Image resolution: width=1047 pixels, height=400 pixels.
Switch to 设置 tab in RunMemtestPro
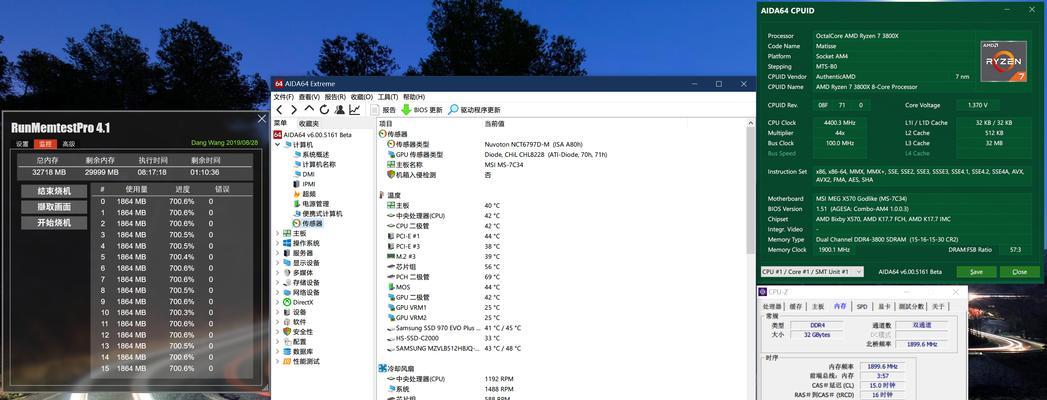tap(23, 144)
